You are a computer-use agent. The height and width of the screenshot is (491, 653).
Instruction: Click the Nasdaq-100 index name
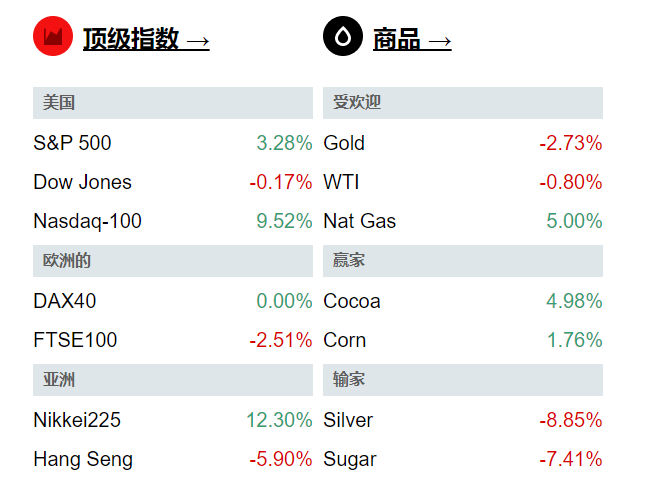[x=87, y=221]
